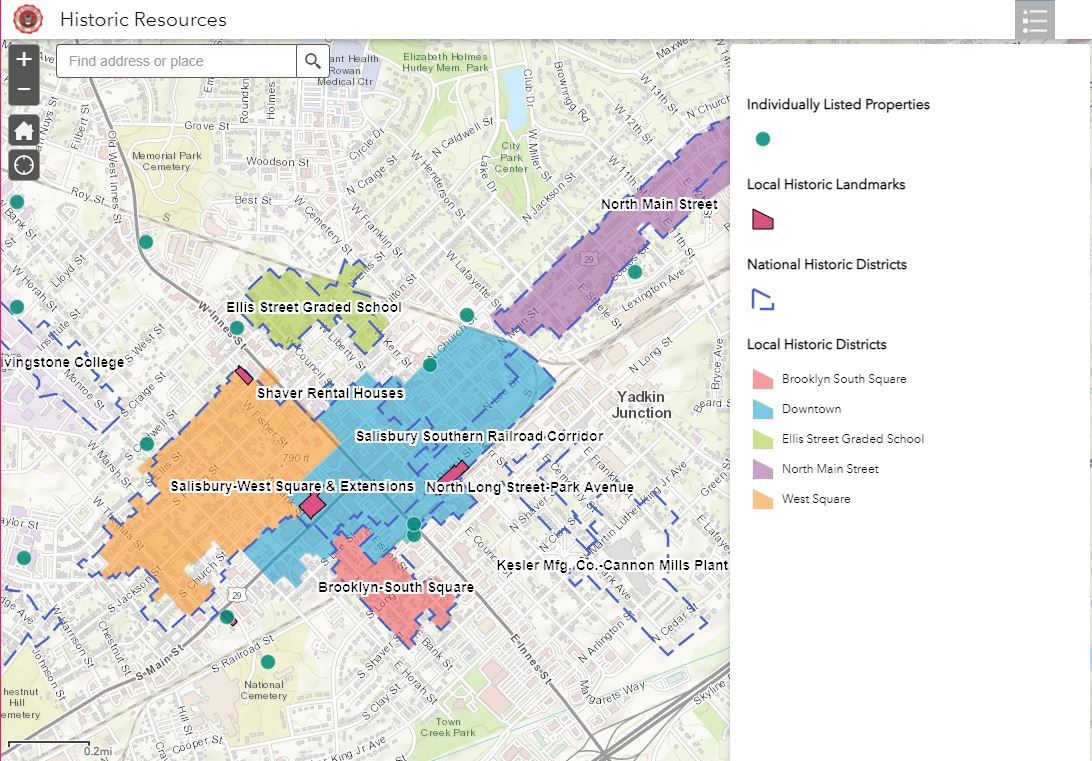The height and width of the screenshot is (761, 1092).
Task: Select the 'Ellis Street Graded School' map label
Action: pyautogui.click(x=313, y=307)
